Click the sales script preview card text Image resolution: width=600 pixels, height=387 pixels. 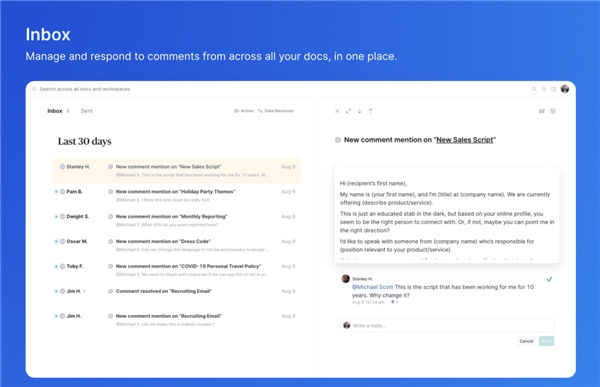[447, 215]
